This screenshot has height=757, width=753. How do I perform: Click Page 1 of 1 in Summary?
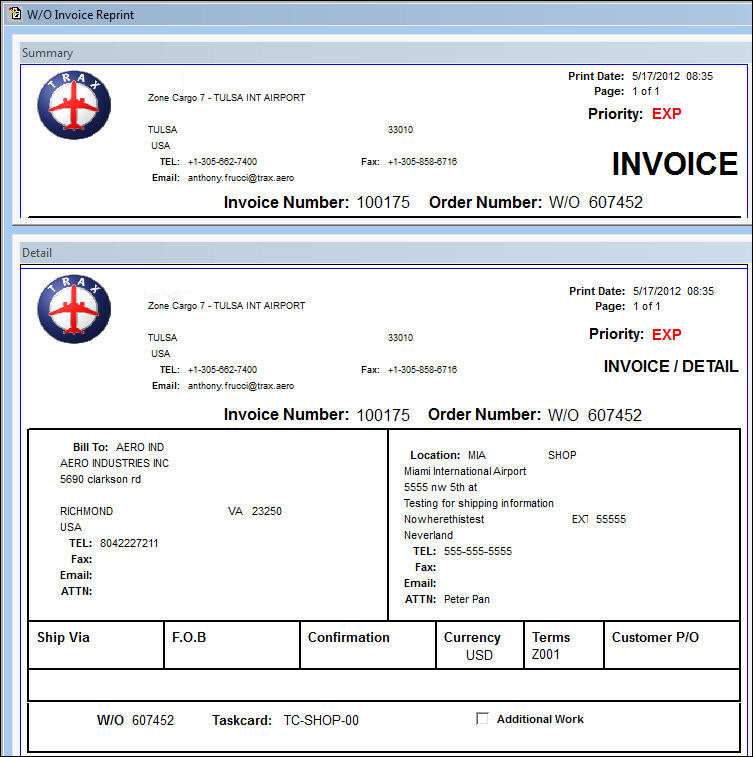tap(627, 91)
